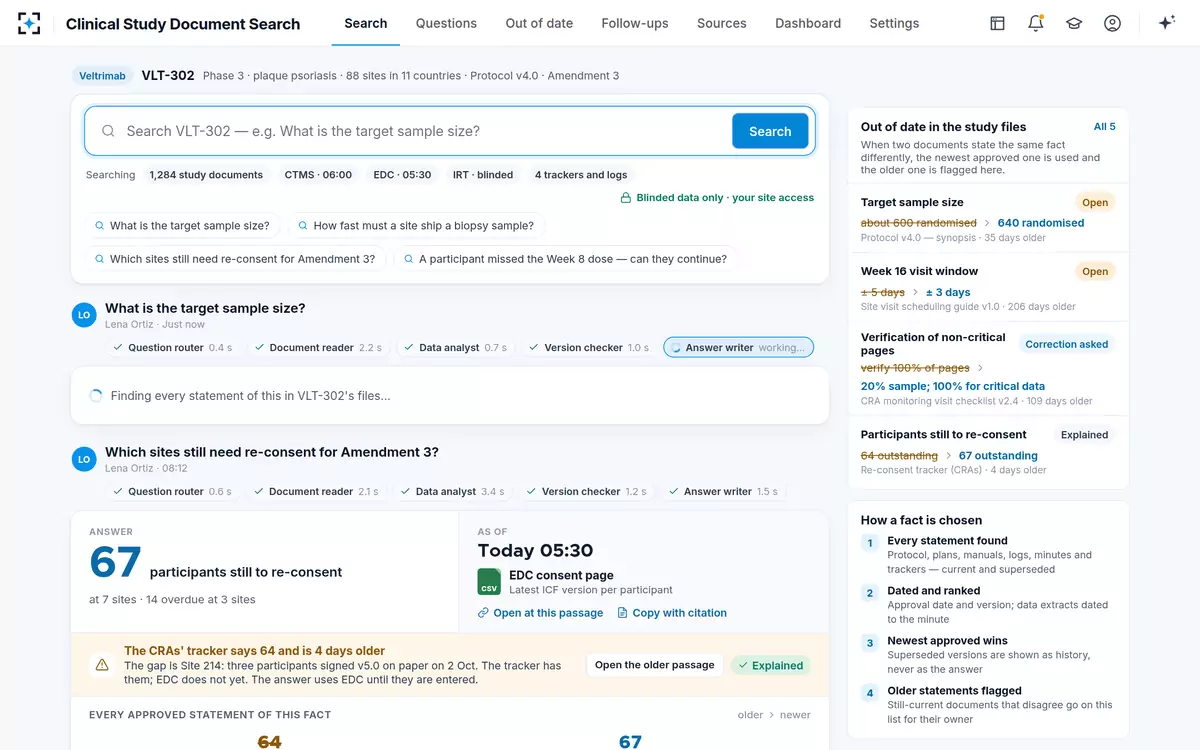Open the notifications bell
The width and height of the screenshot is (1200, 750).
pyautogui.click(x=1036, y=23)
